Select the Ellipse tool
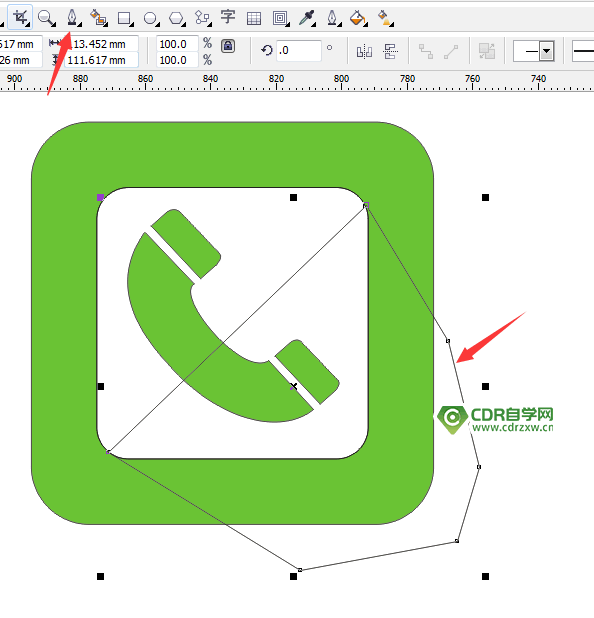The image size is (594, 618). (150, 18)
